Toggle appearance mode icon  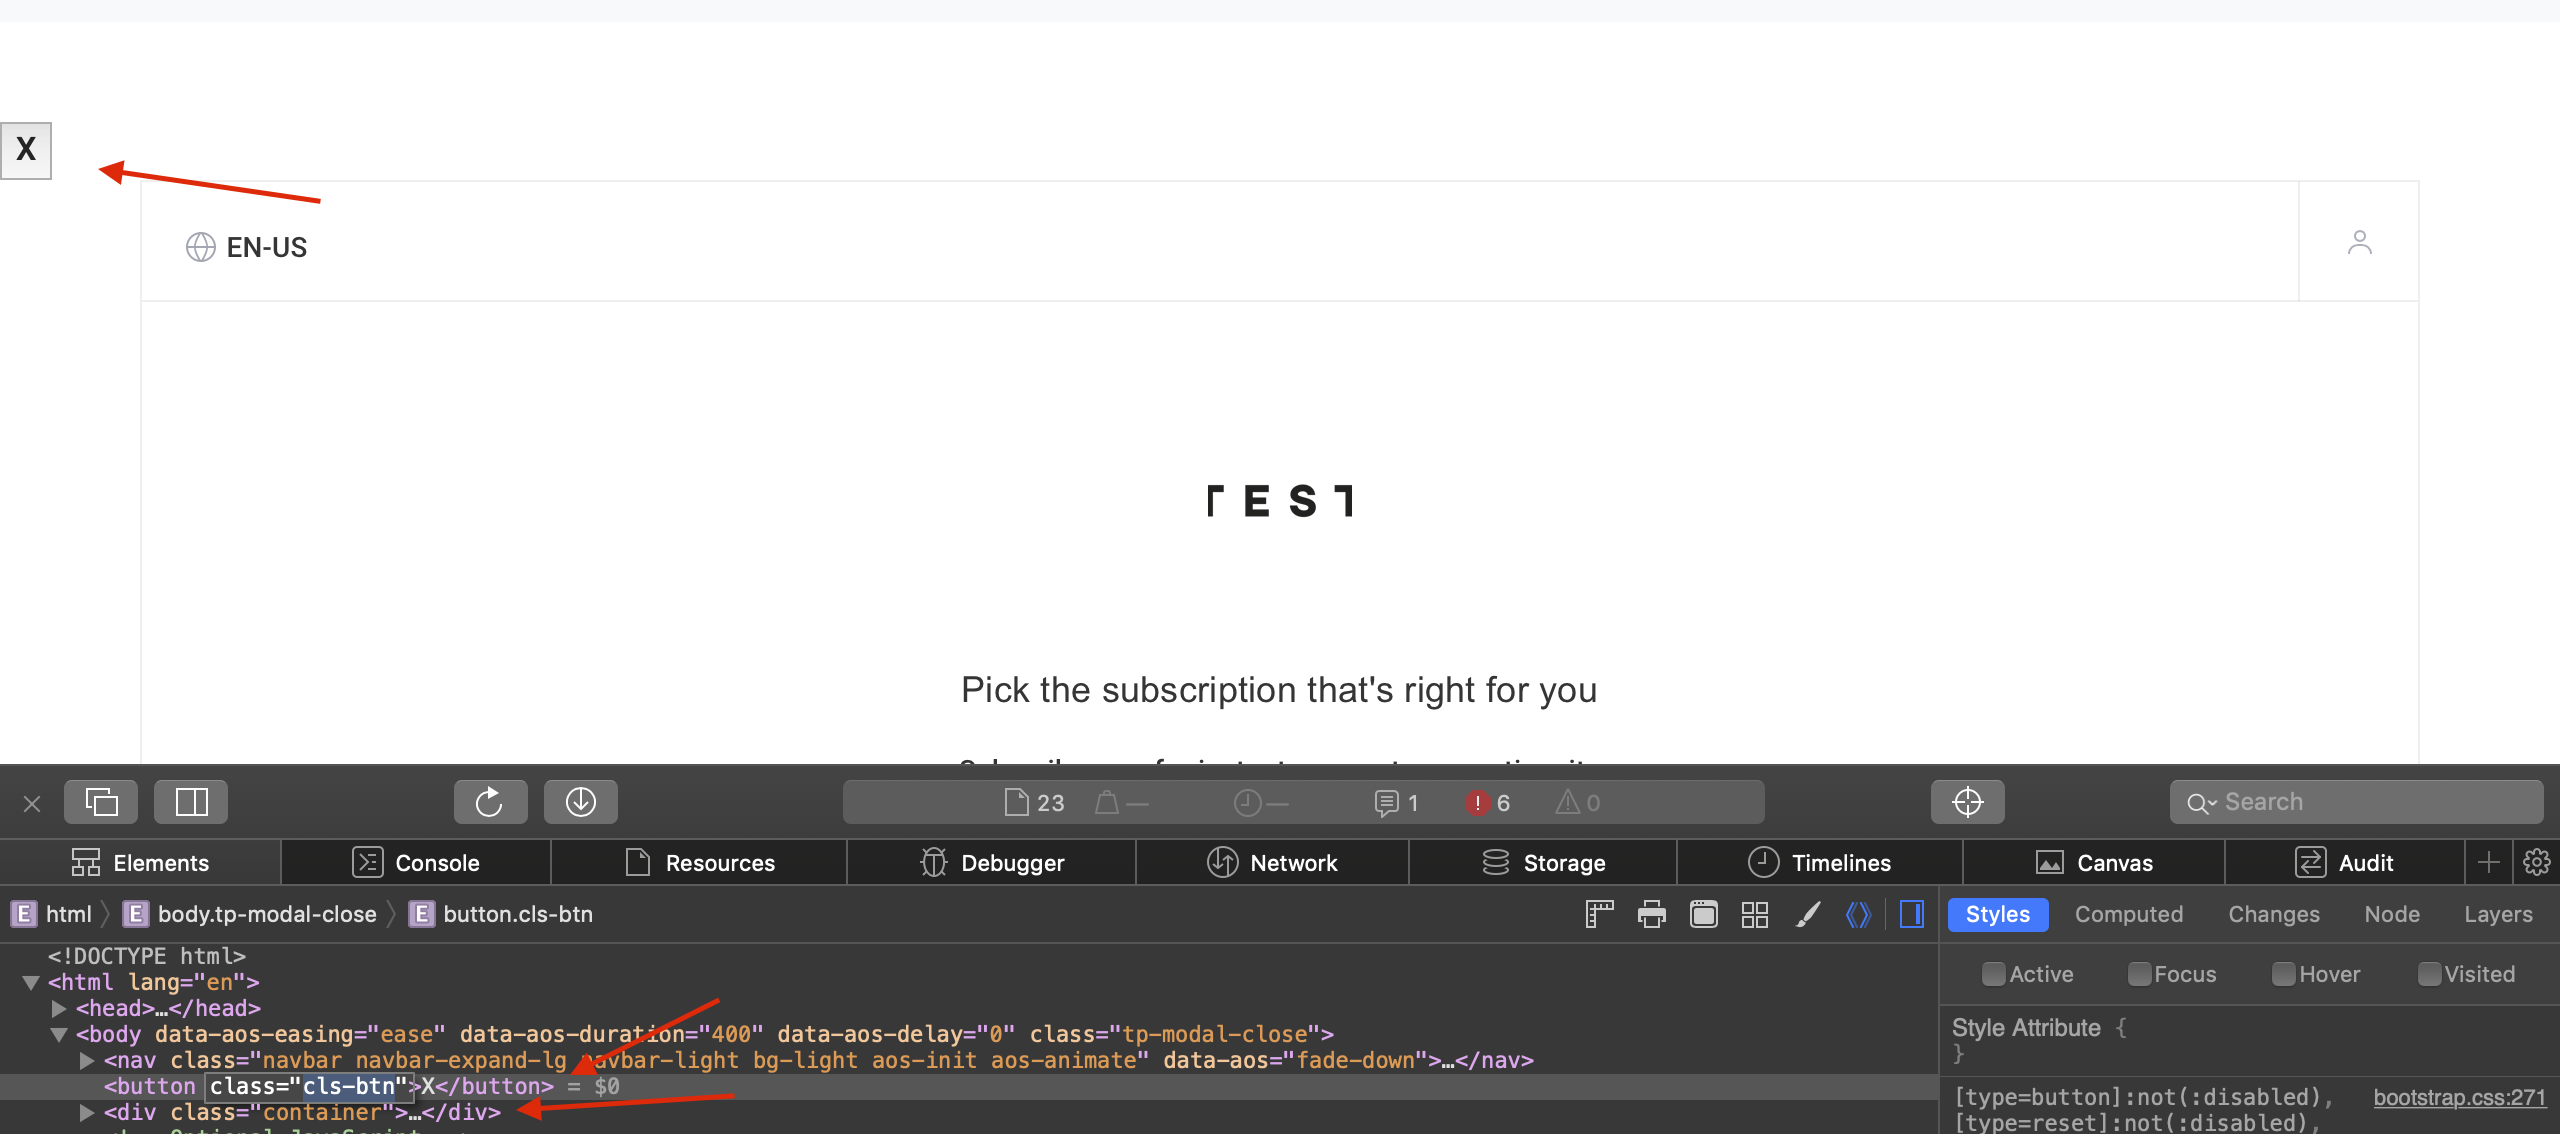[1703, 914]
